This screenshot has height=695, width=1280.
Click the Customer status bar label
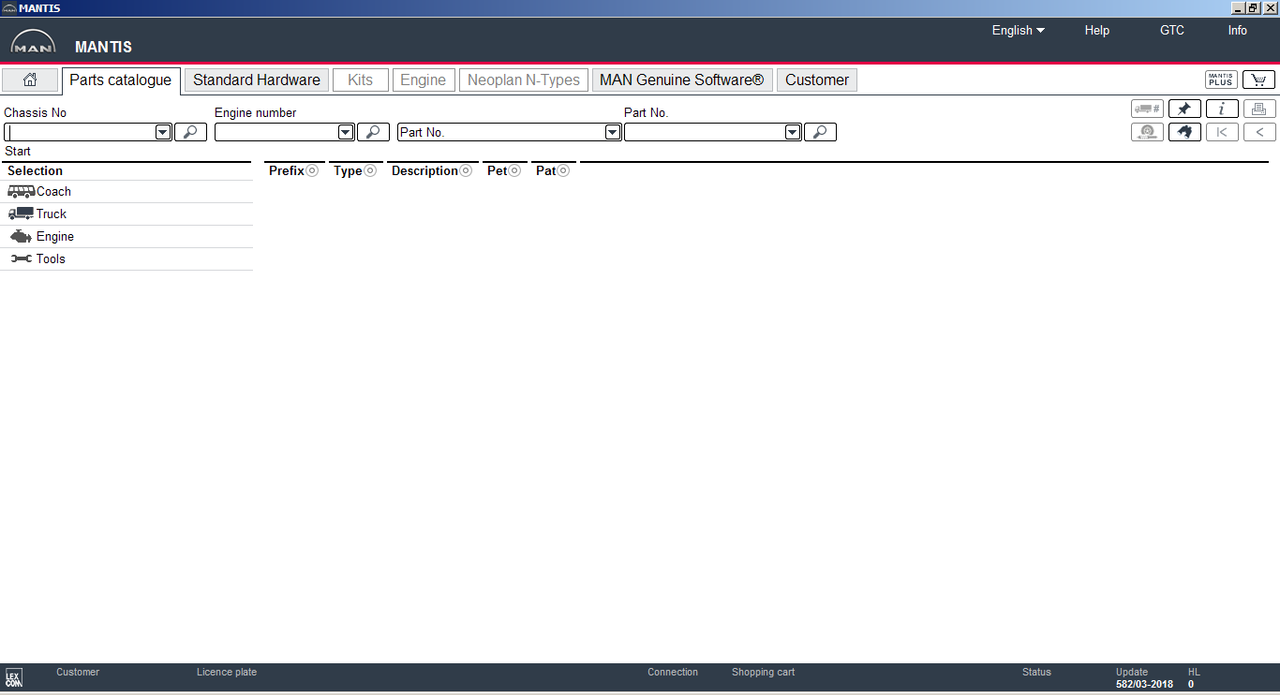(x=78, y=672)
